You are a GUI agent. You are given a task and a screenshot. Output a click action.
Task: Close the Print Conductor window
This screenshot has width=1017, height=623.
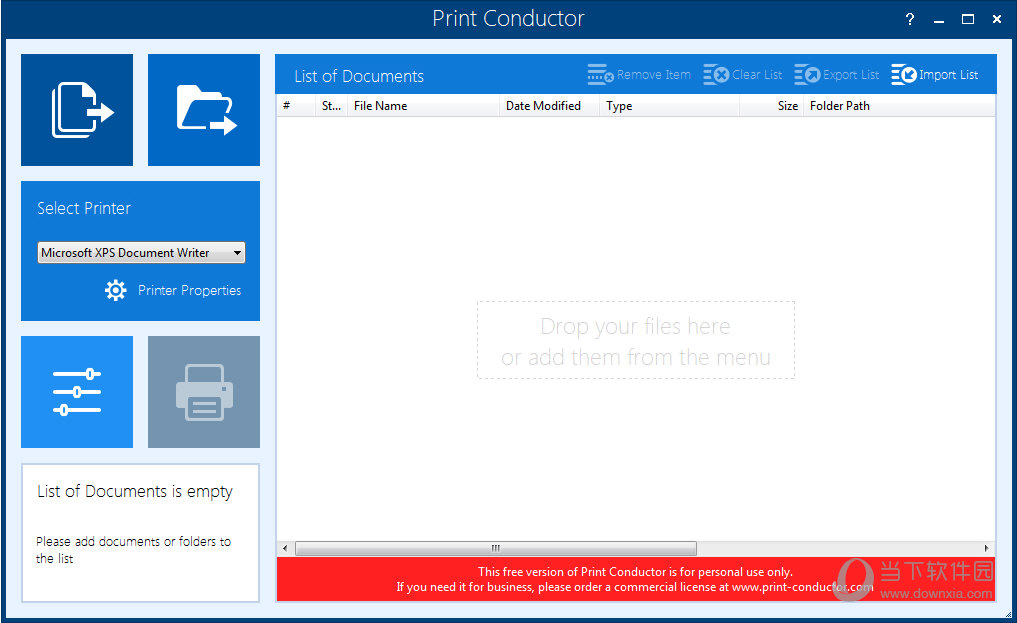[x=997, y=19]
